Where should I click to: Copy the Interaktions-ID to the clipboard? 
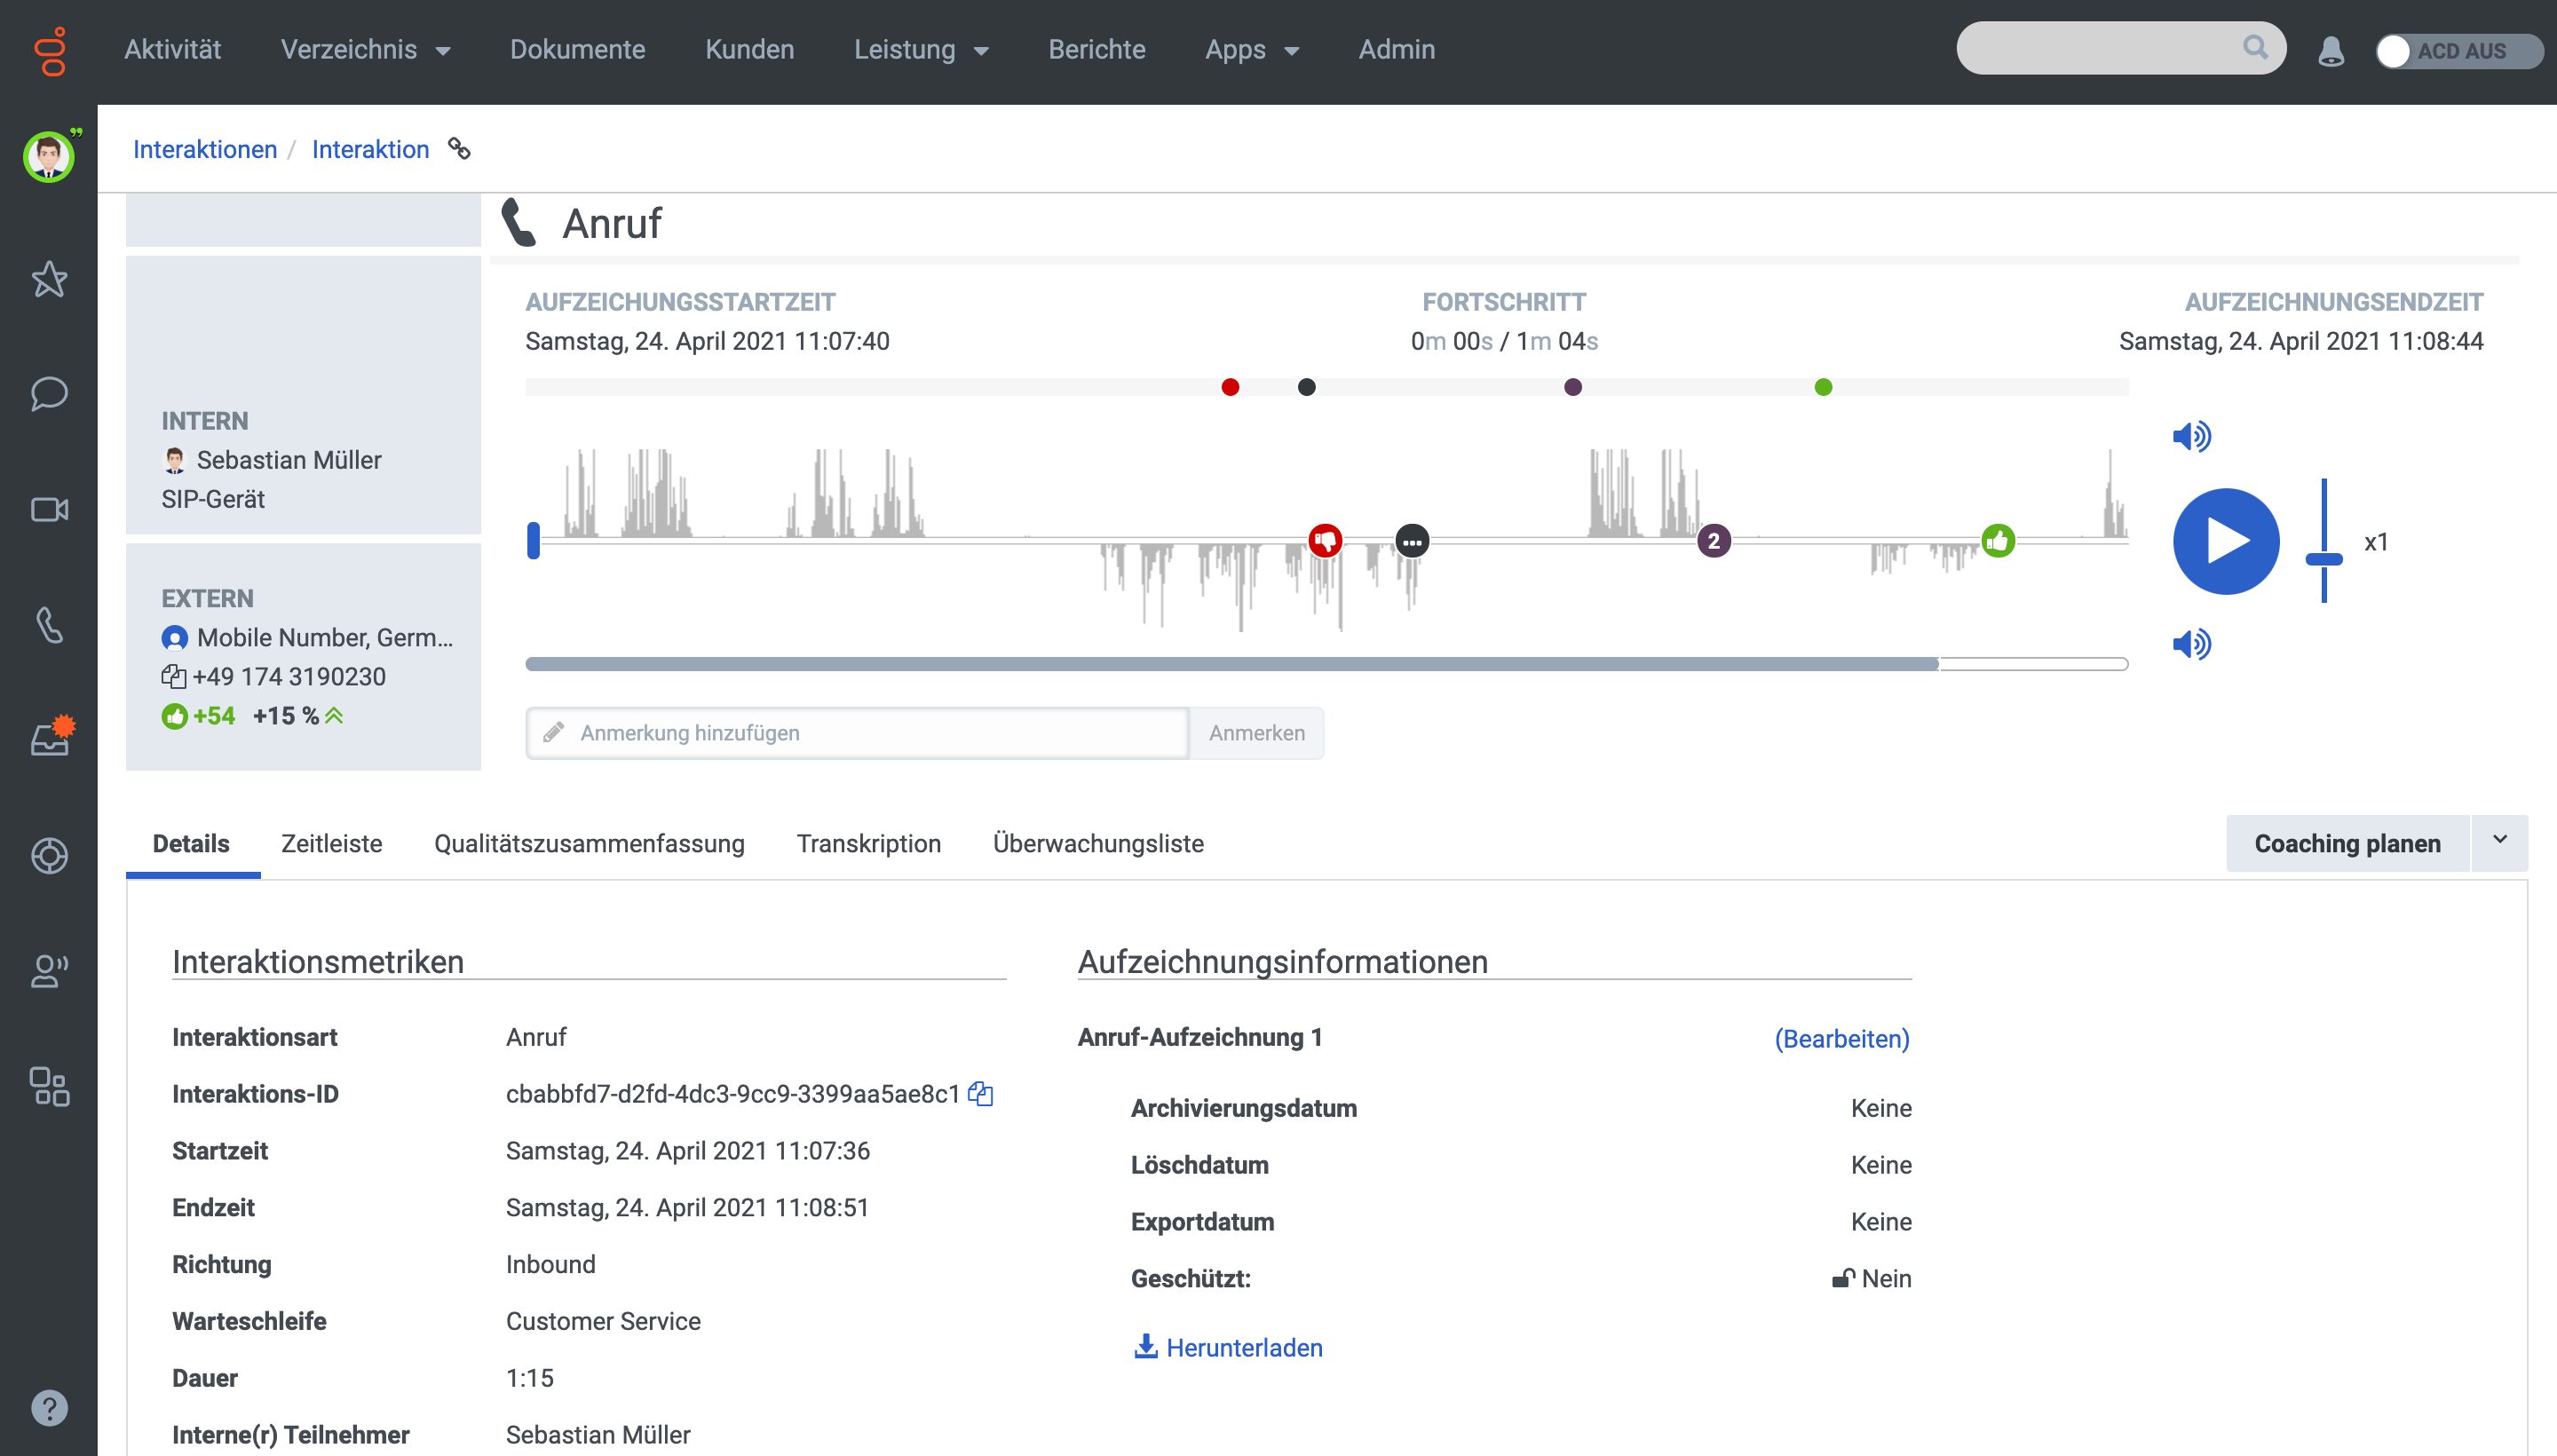click(980, 1094)
